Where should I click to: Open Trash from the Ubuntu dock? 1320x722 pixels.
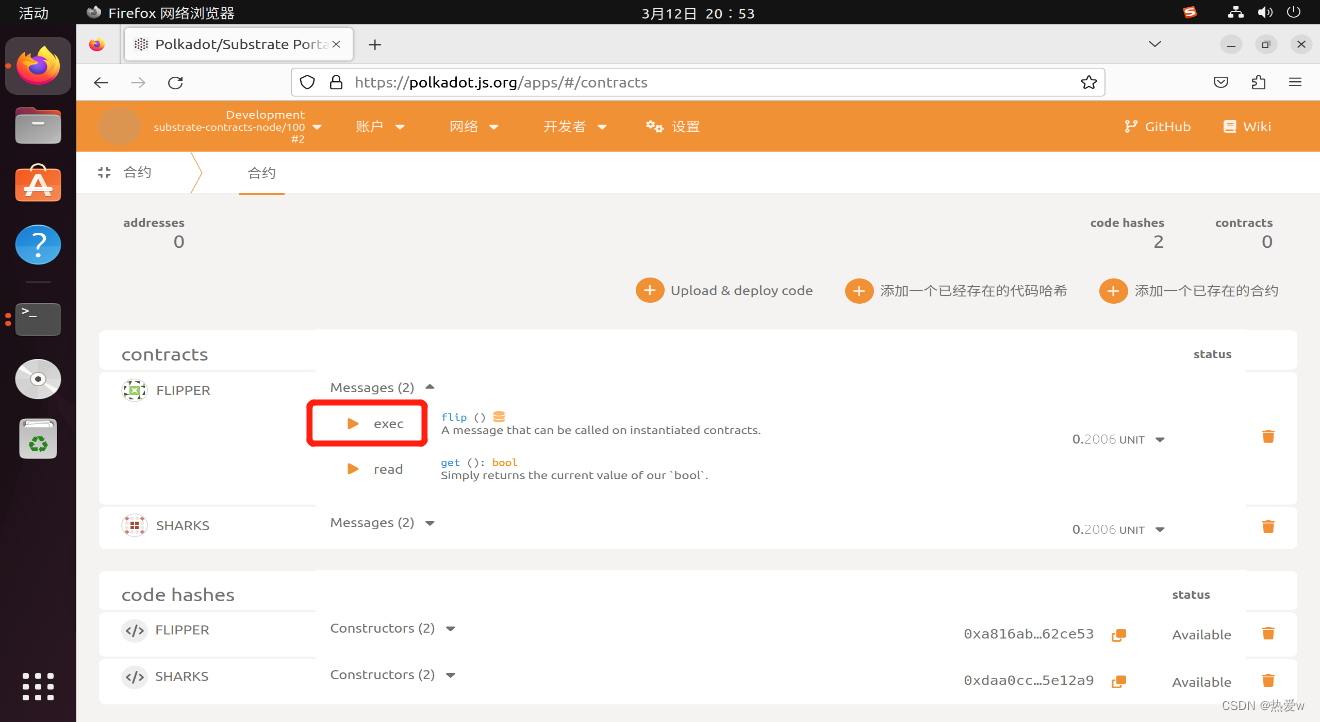(38, 439)
